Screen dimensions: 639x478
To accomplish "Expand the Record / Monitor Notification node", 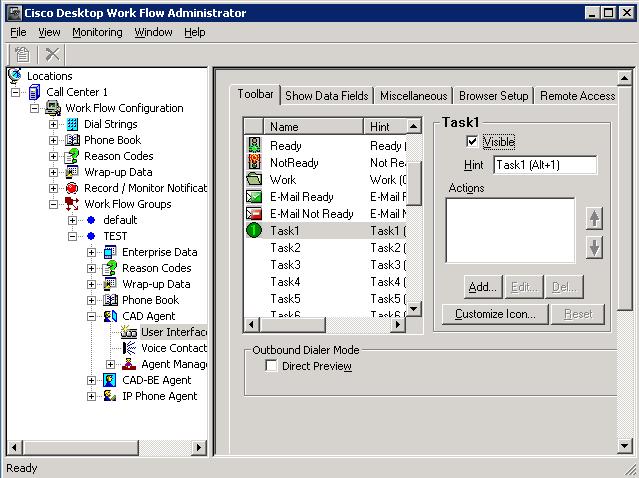I will click(53, 188).
